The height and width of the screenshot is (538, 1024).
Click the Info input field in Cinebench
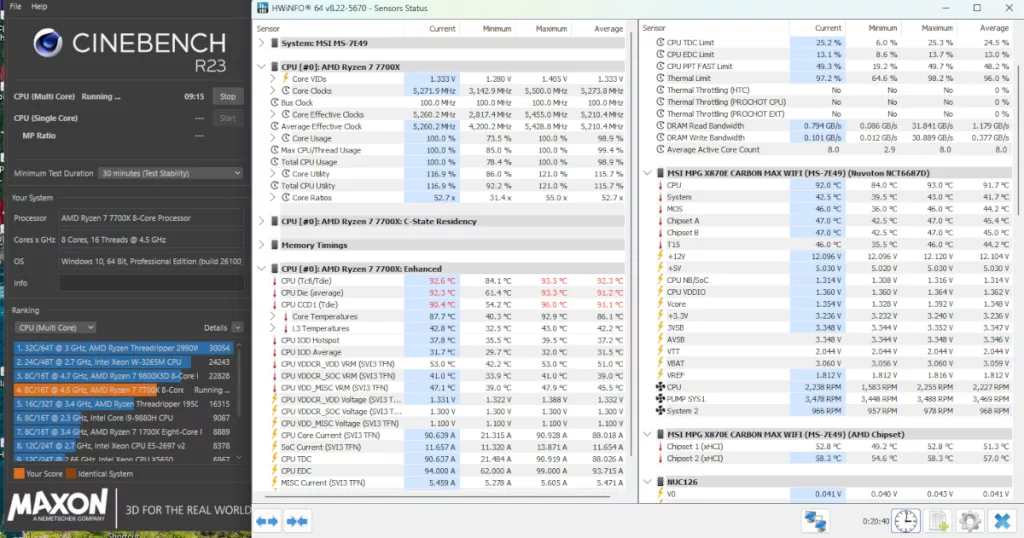tap(152, 283)
